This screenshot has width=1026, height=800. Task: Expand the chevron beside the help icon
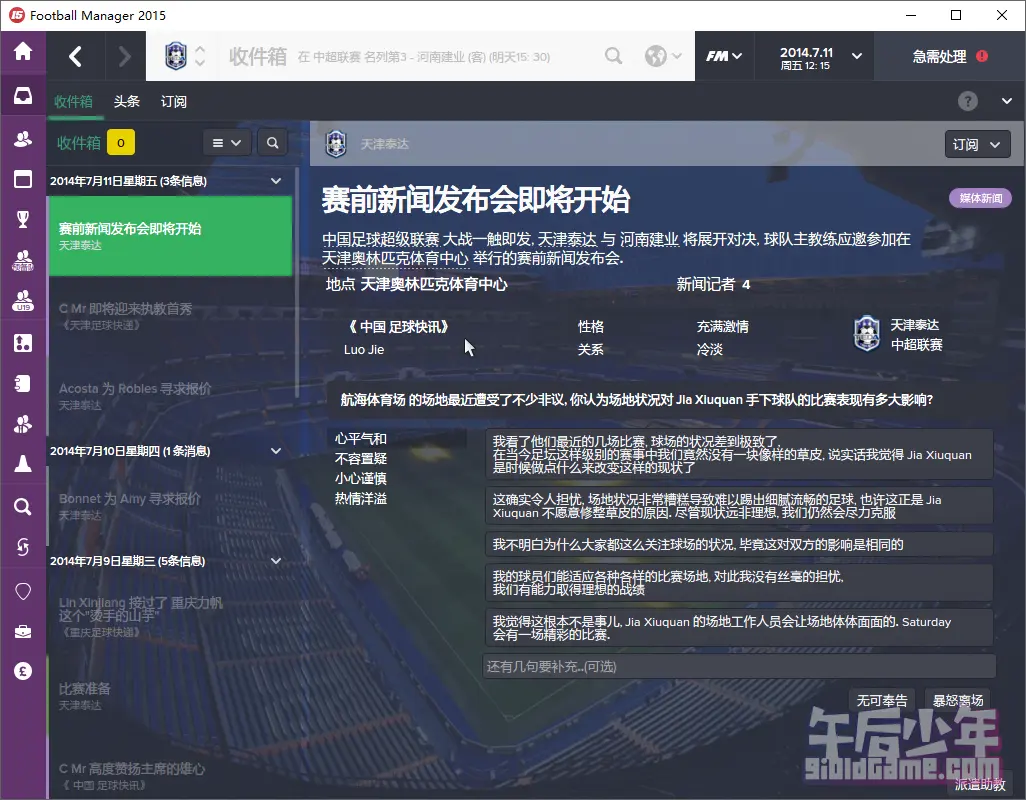[x=1006, y=101]
